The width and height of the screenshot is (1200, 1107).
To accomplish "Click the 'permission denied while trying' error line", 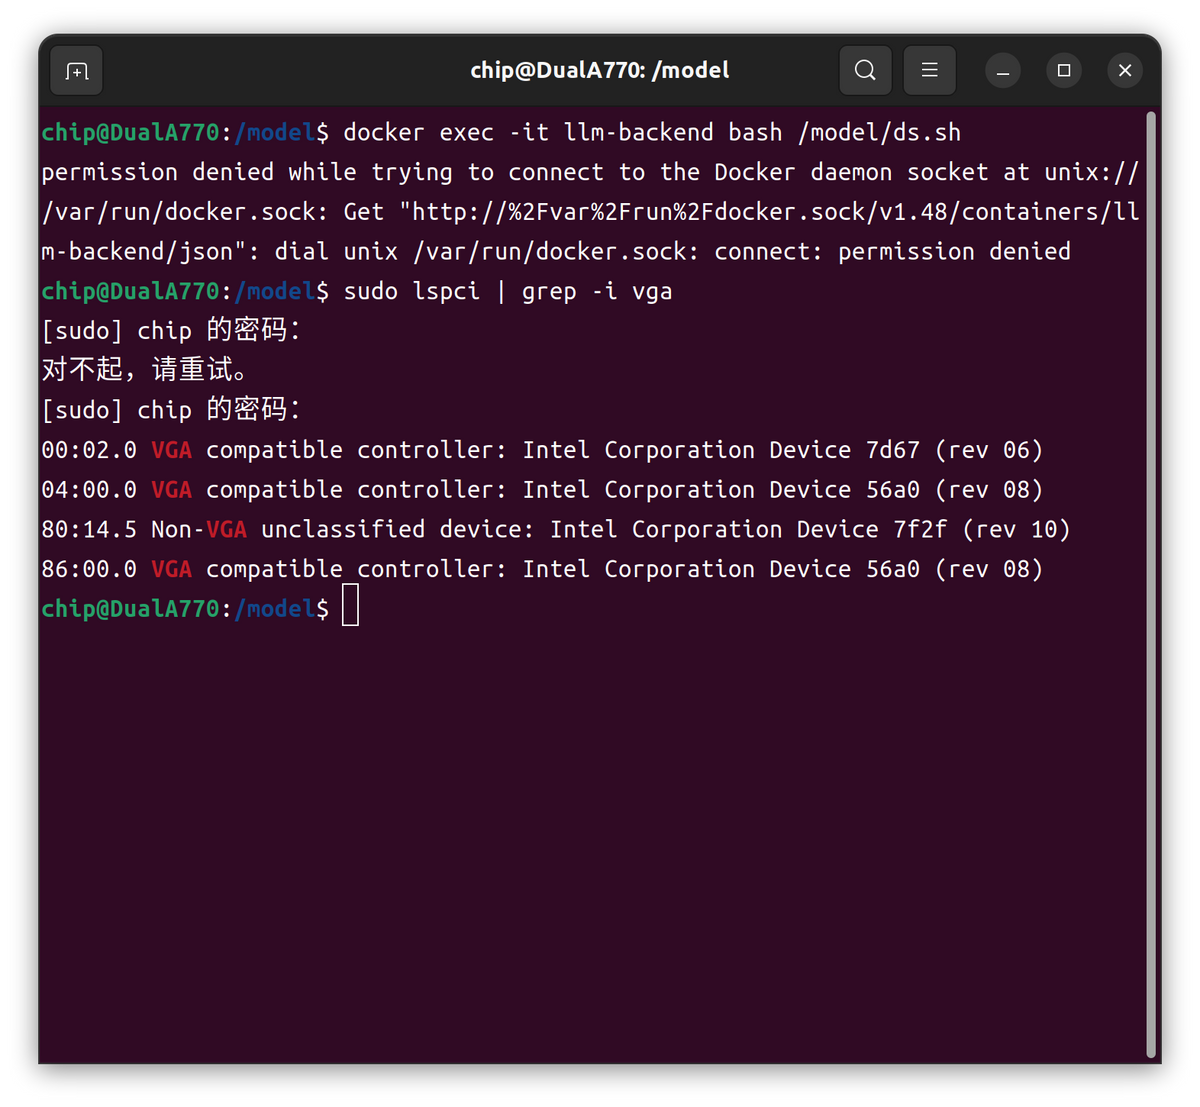I will tap(590, 172).
